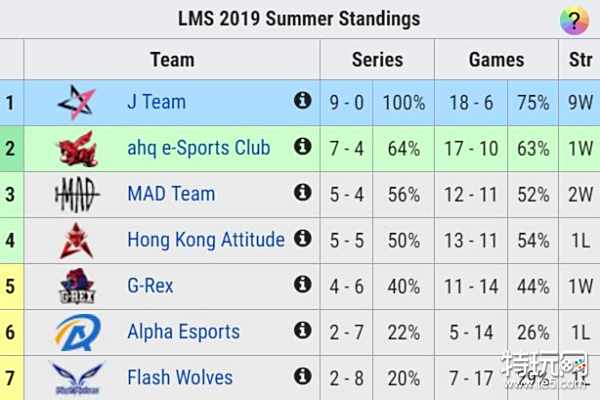Click the Hong Kong Attitude logo
Image resolution: width=600 pixels, height=400 pixels.
pyautogui.click(x=76, y=240)
